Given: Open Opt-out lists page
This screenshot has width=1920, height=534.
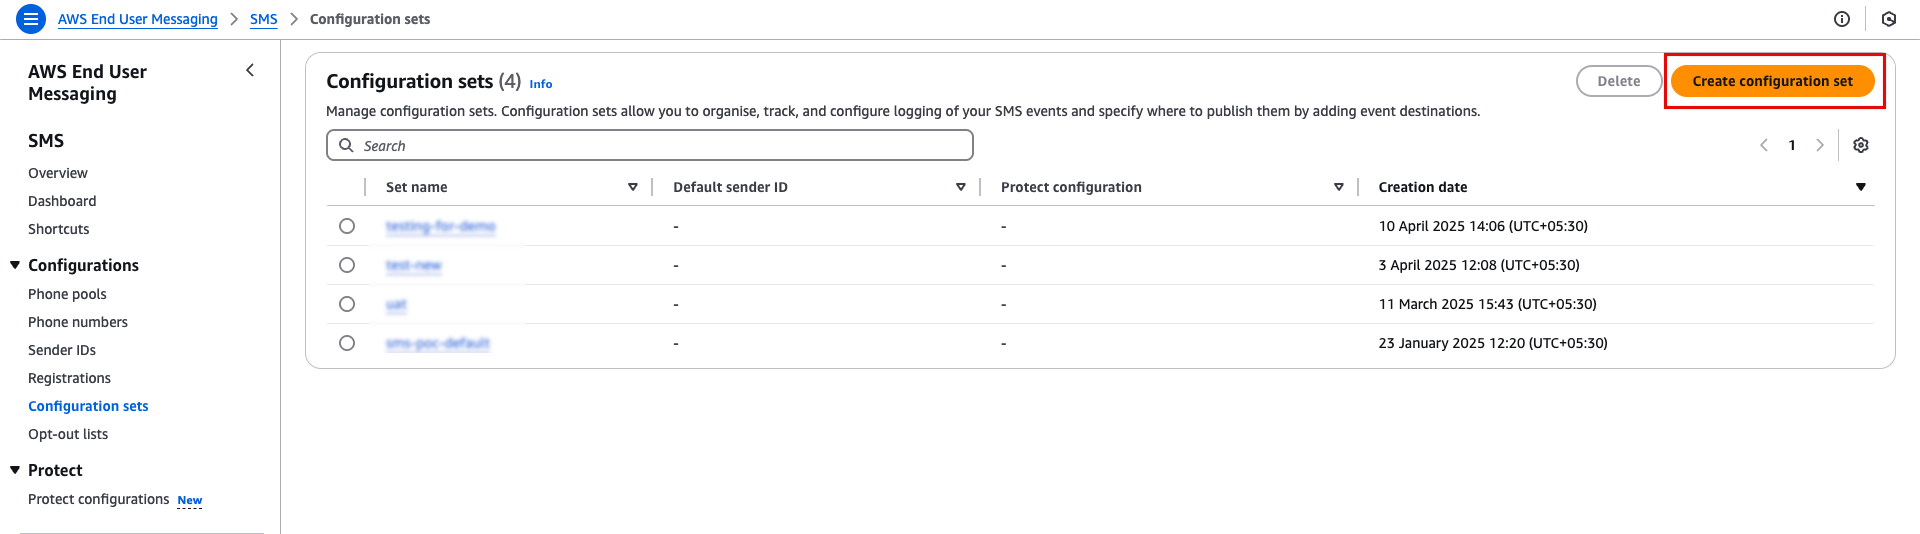Looking at the screenshot, I should [68, 434].
